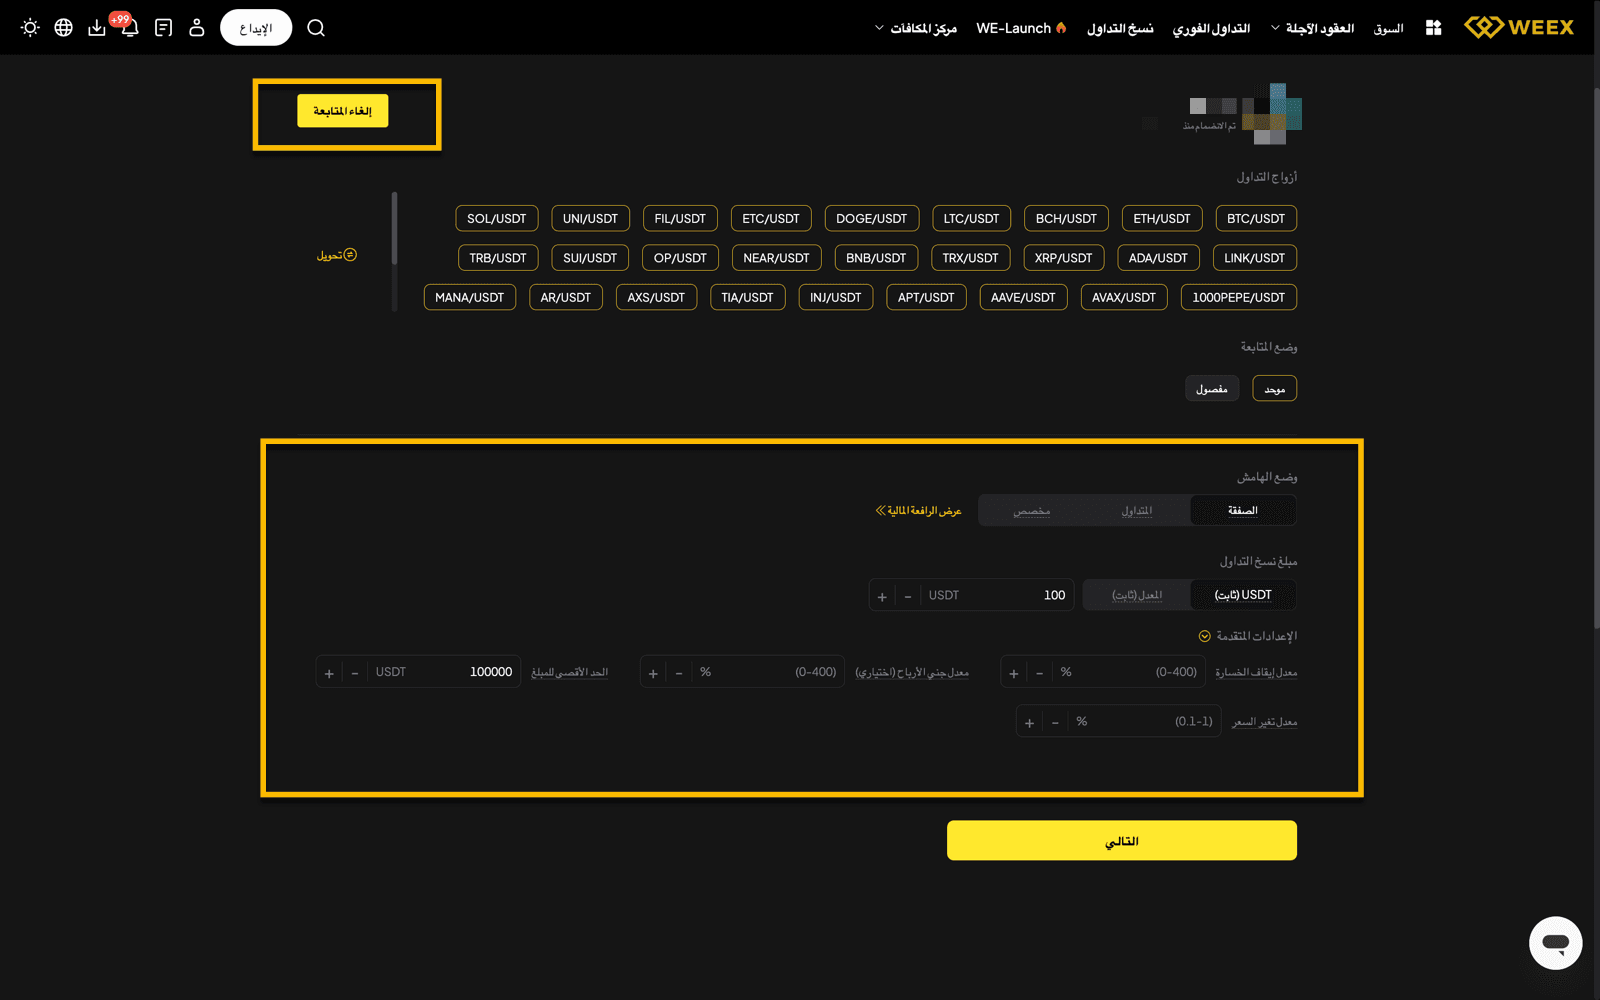Open the نسخ التداول copy trading menu
Screen dimensions: 1600x1000
1120,28
